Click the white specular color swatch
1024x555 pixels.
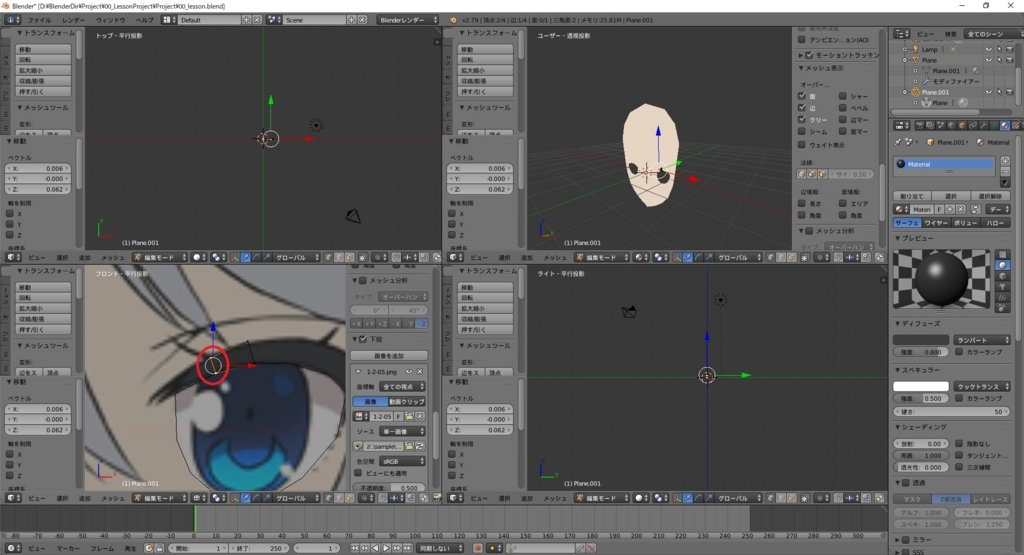921,386
